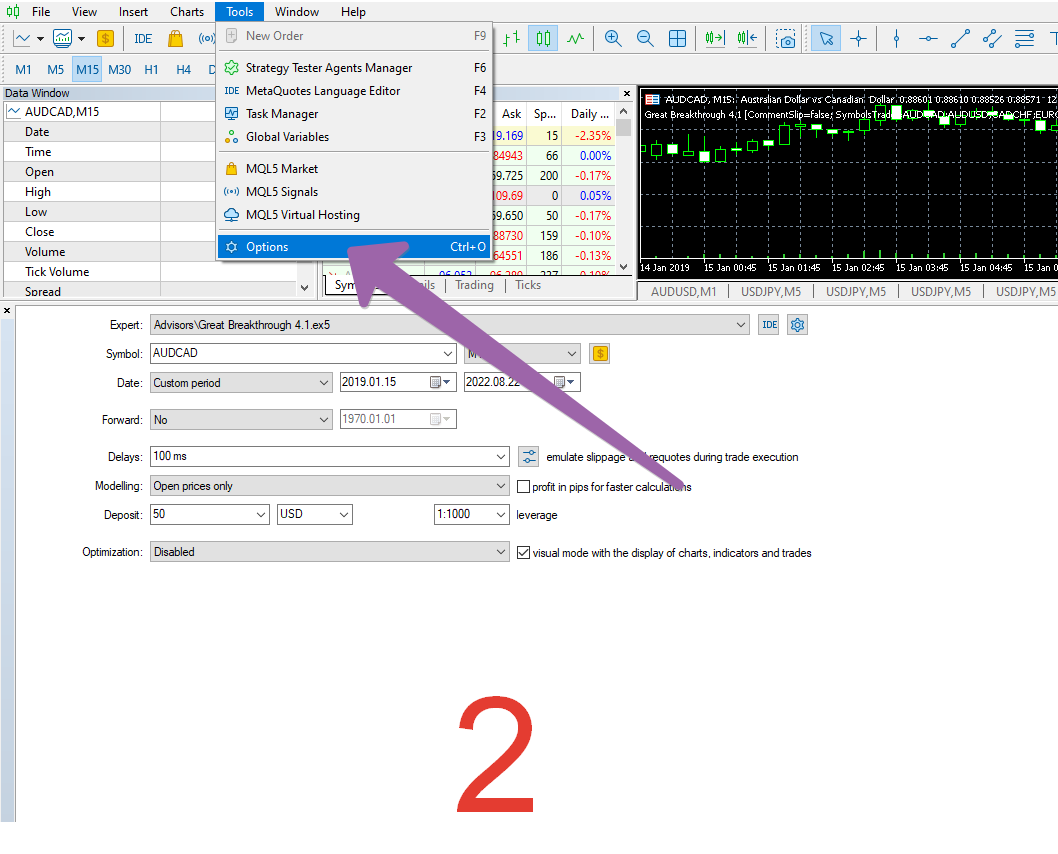Open the Deposit amount dropdown
This screenshot has width=1058, height=854.
click(x=261, y=515)
